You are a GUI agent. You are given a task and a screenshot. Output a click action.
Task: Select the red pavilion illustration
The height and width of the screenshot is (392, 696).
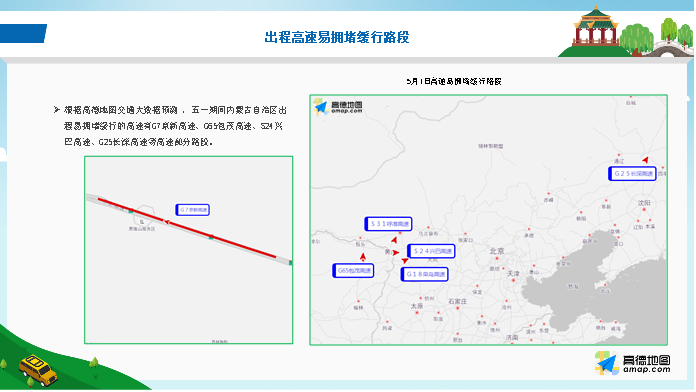click(x=595, y=26)
